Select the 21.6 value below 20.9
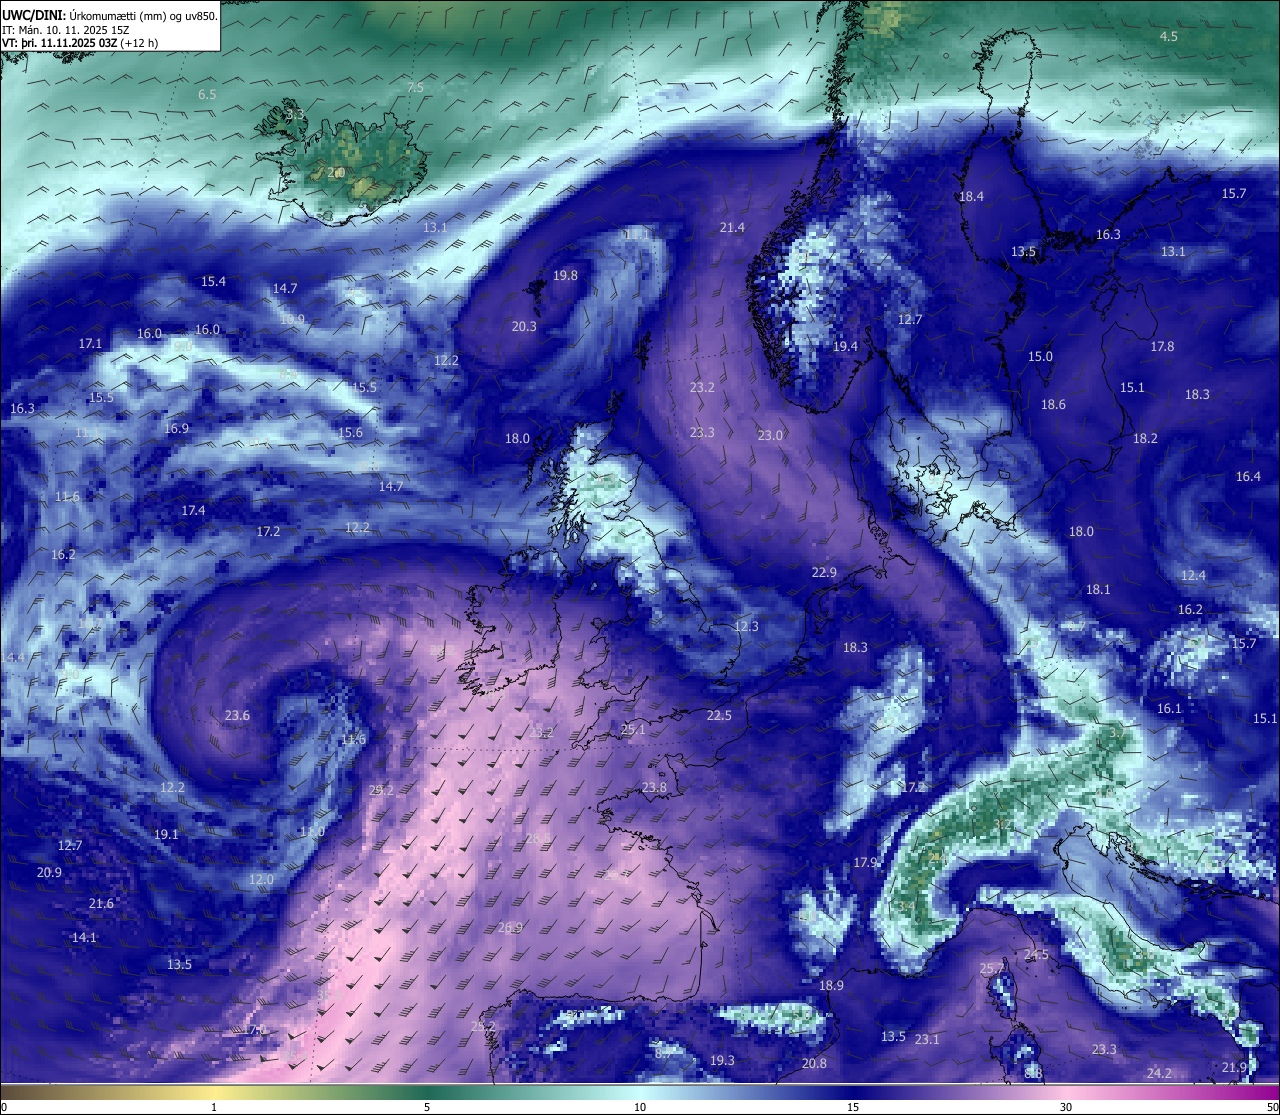This screenshot has width=1280, height=1115. pos(101,904)
